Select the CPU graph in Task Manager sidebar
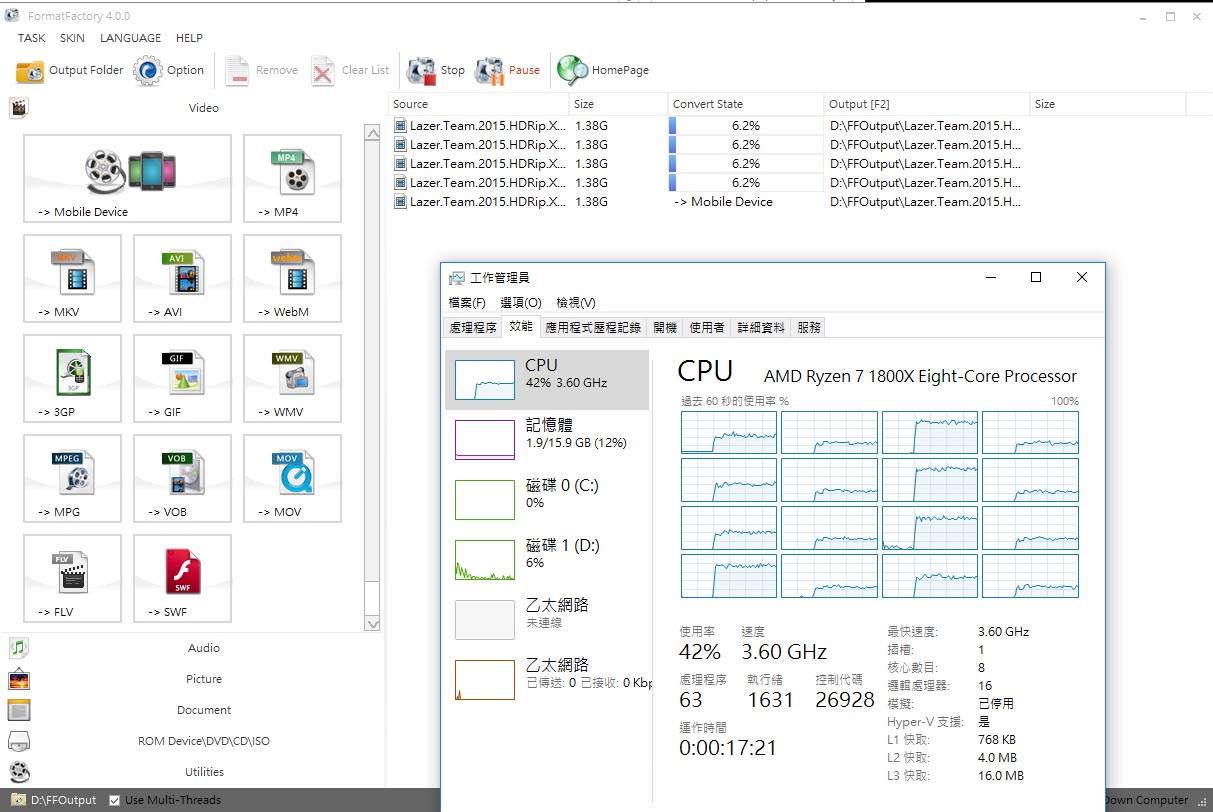 tap(547, 380)
